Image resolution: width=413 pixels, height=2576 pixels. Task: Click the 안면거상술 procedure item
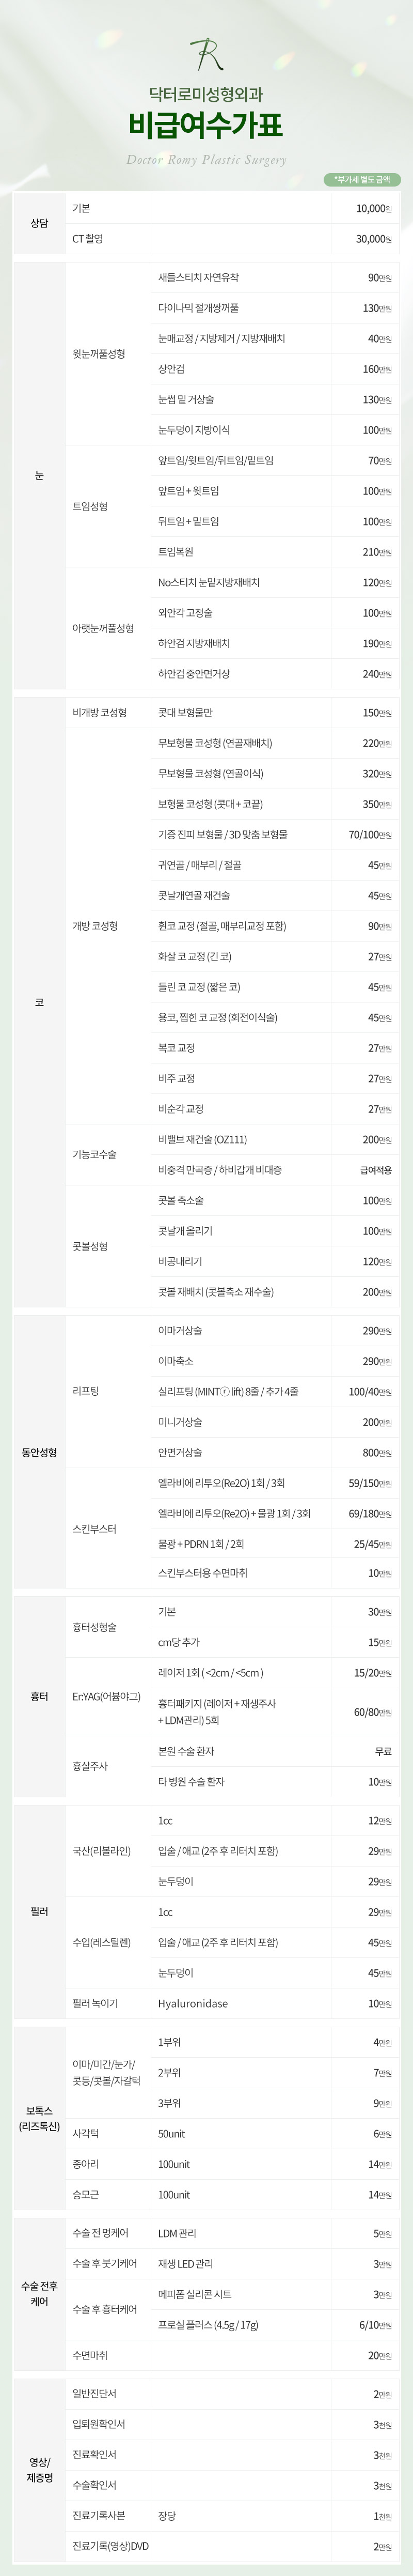[x=180, y=1452]
